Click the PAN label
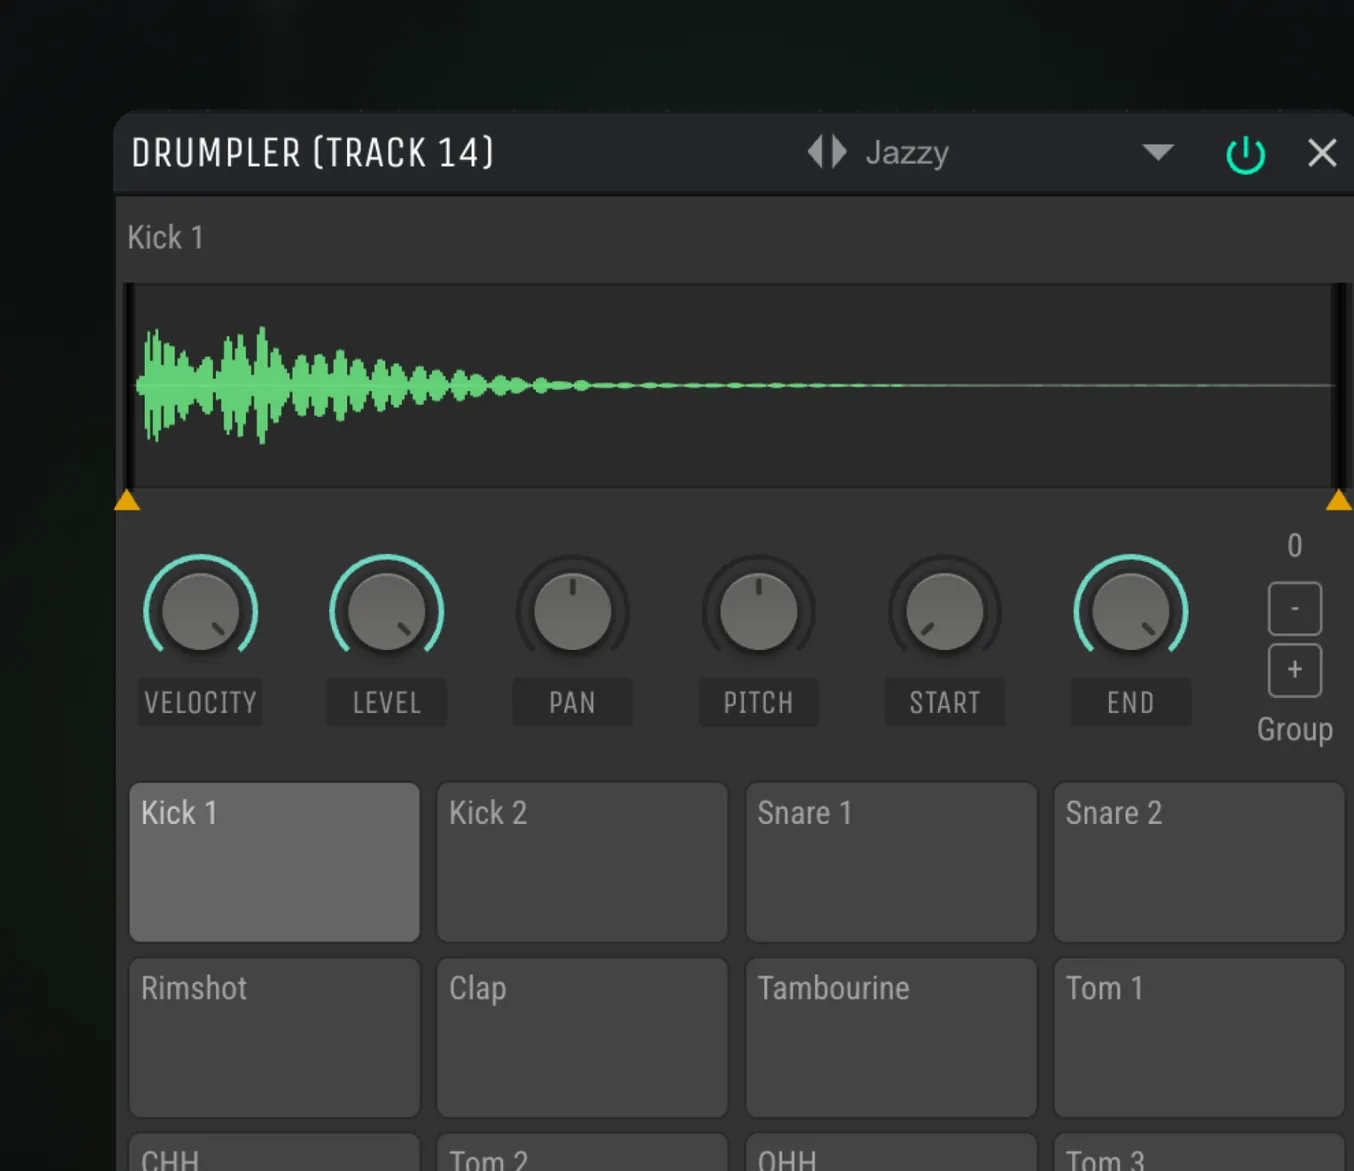 click(x=572, y=703)
